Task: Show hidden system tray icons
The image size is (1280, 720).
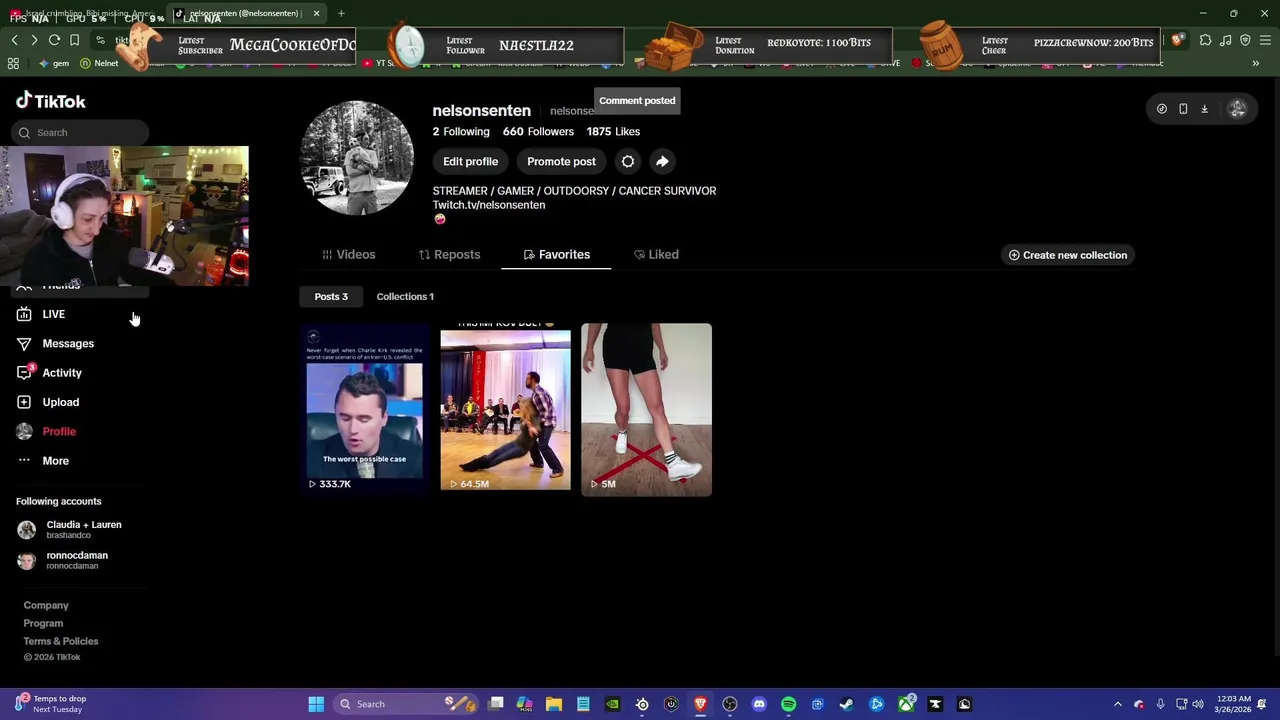Action: tap(1118, 704)
